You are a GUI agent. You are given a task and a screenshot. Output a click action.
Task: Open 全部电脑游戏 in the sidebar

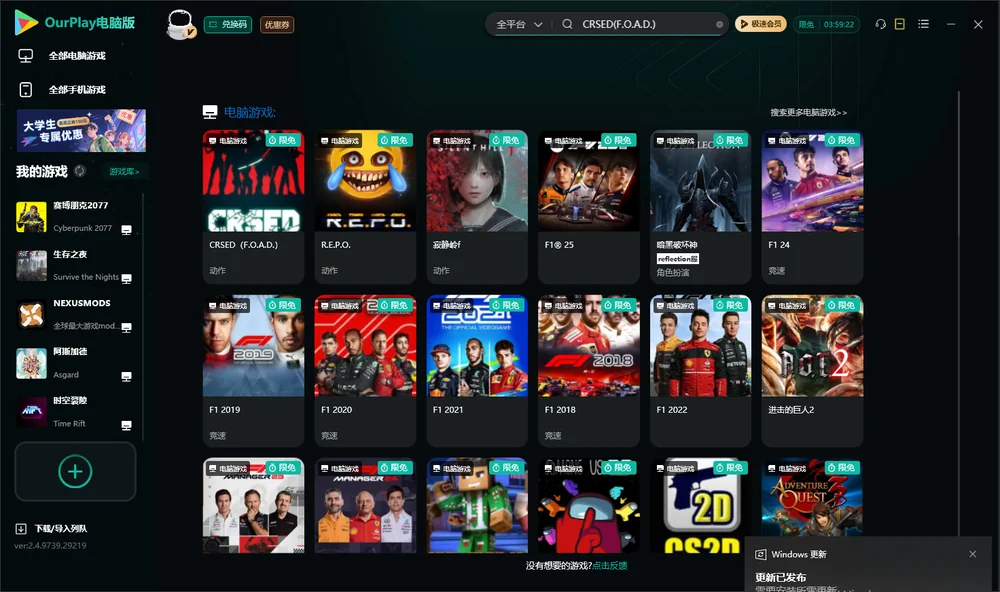[62, 56]
